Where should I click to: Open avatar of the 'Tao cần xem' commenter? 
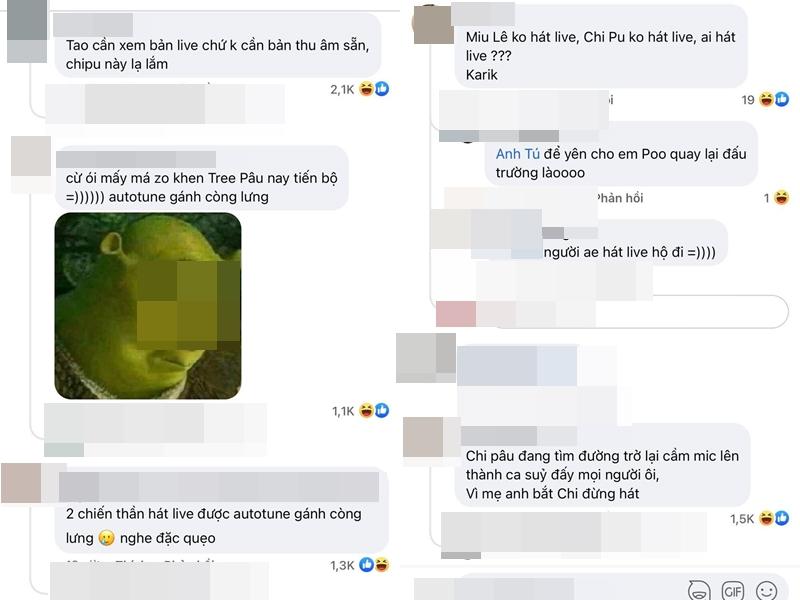pyautogui.click(x=27, y=32)
